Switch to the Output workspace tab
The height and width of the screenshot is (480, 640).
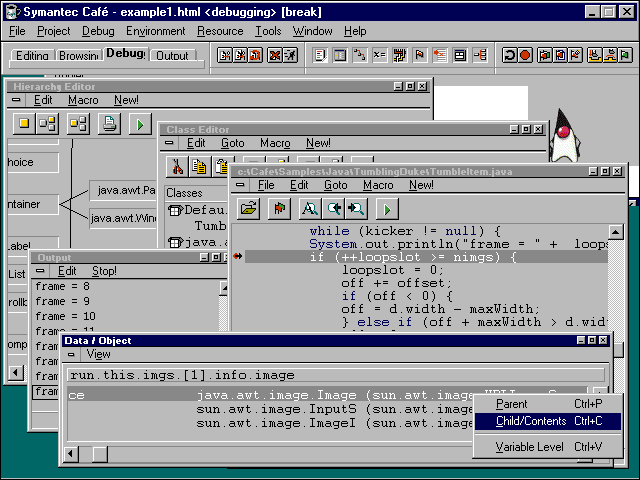pyautogui.click(x=172, y=55)
